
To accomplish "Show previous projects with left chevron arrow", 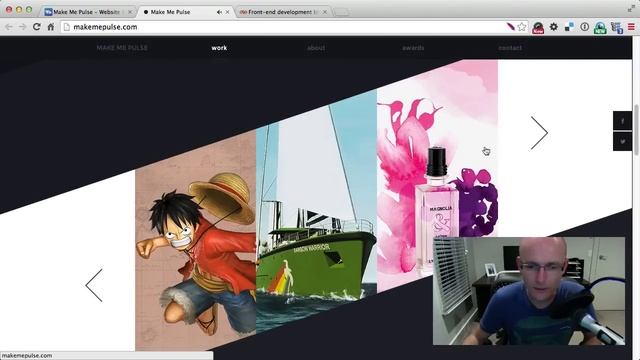I will click(94, 285).
